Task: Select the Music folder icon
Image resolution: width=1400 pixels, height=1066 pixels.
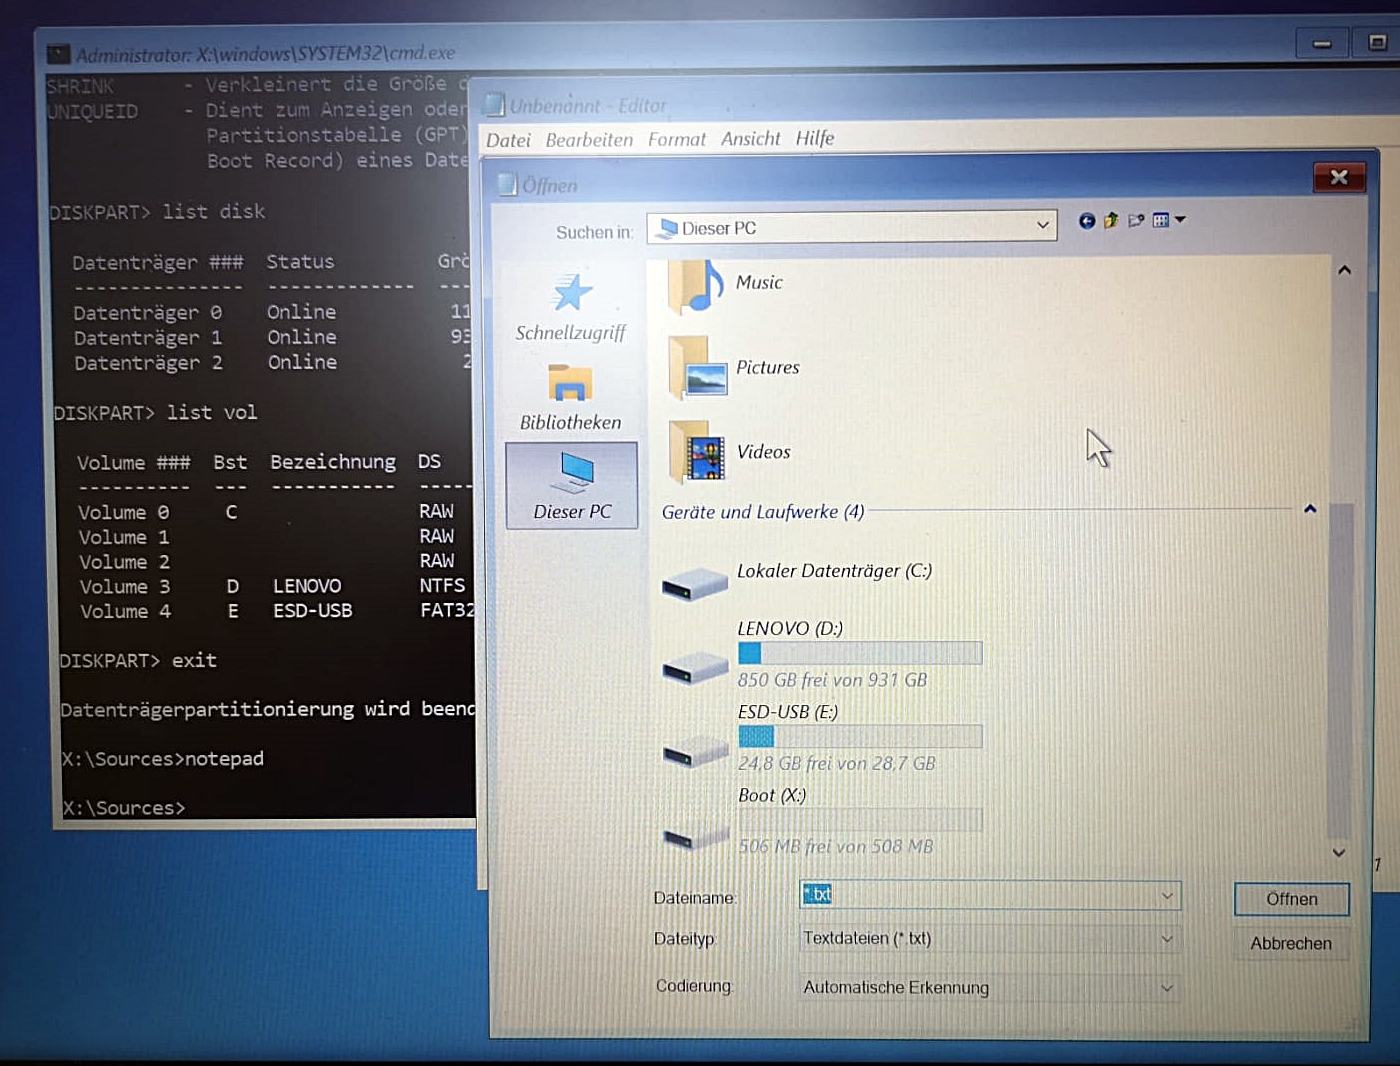Action: point(695,286)
